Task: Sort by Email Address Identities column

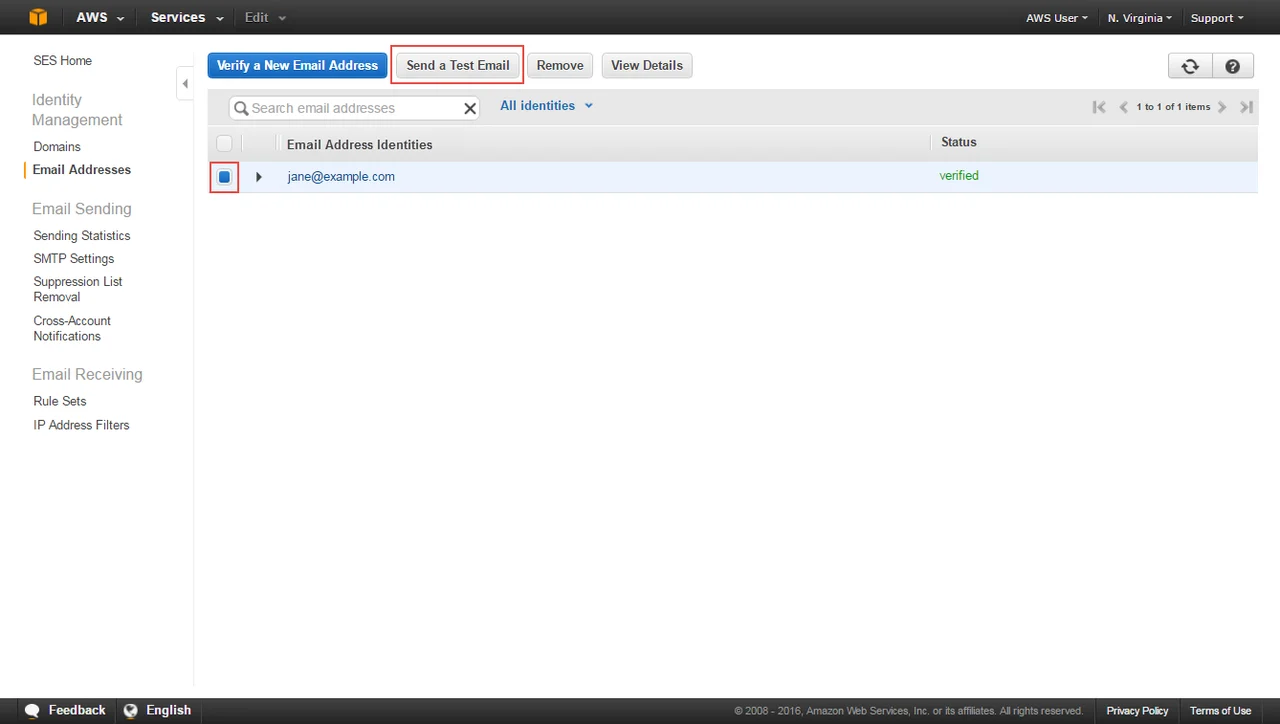Action: click(x=360, y=145)
